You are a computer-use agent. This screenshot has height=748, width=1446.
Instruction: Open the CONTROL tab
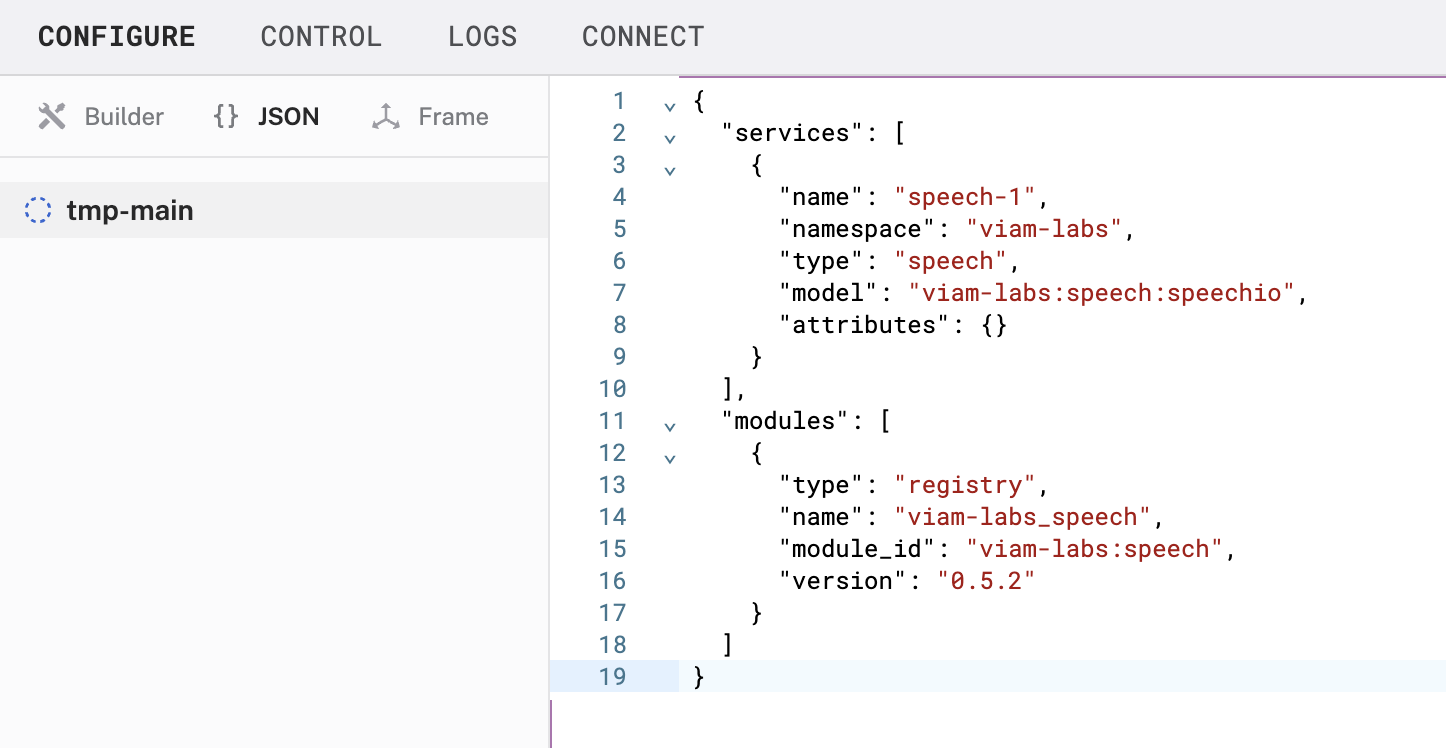(321, 37)
